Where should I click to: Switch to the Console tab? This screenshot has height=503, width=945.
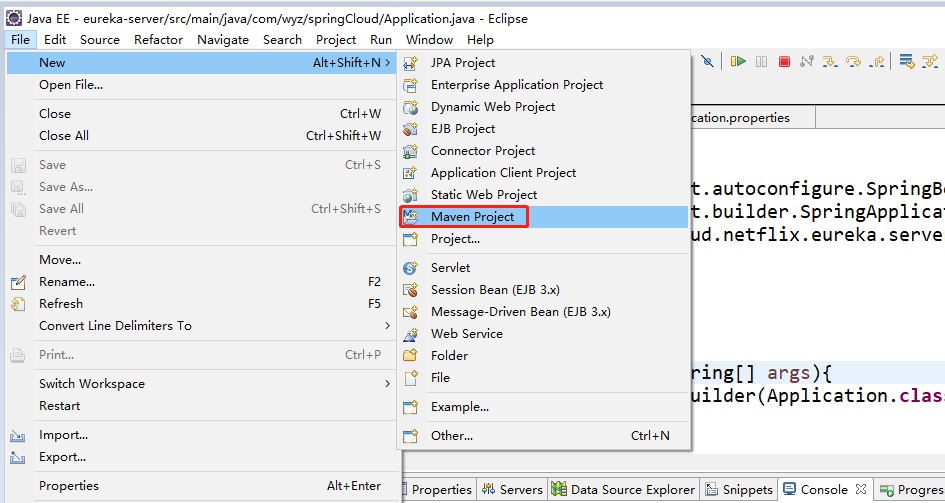[x=824, y=489]
